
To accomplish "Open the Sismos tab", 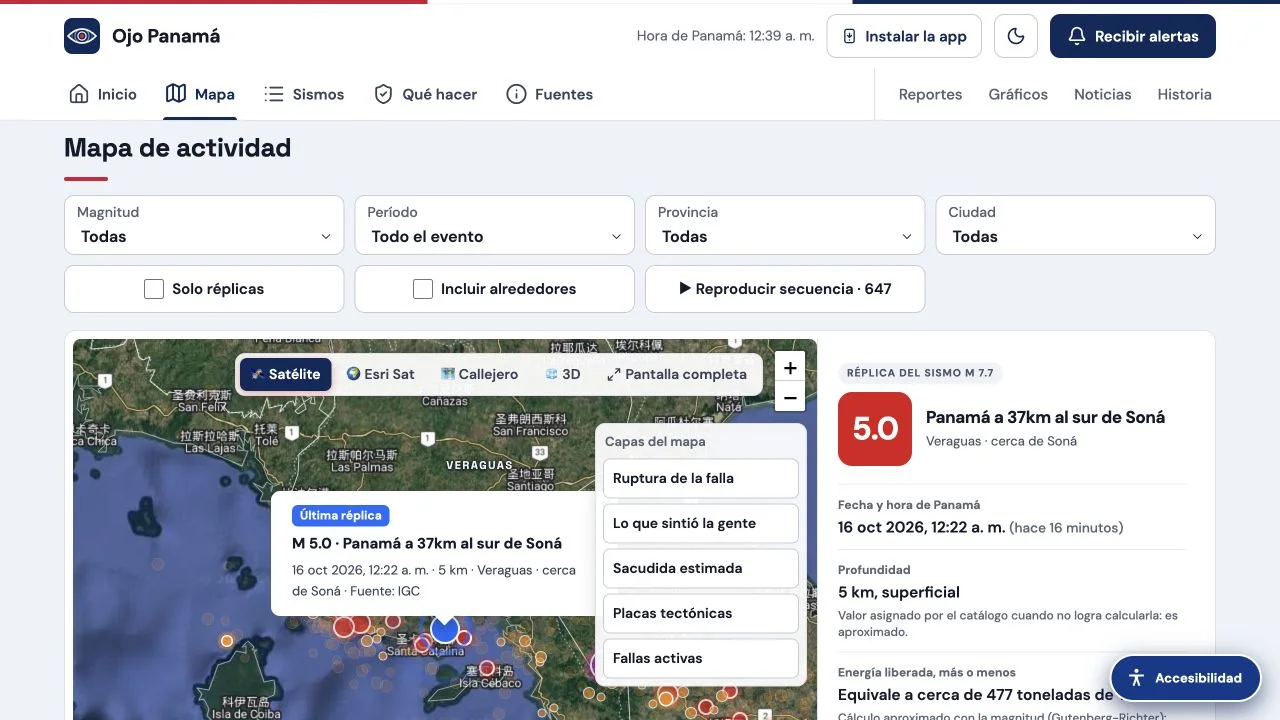I will (304, 94).
